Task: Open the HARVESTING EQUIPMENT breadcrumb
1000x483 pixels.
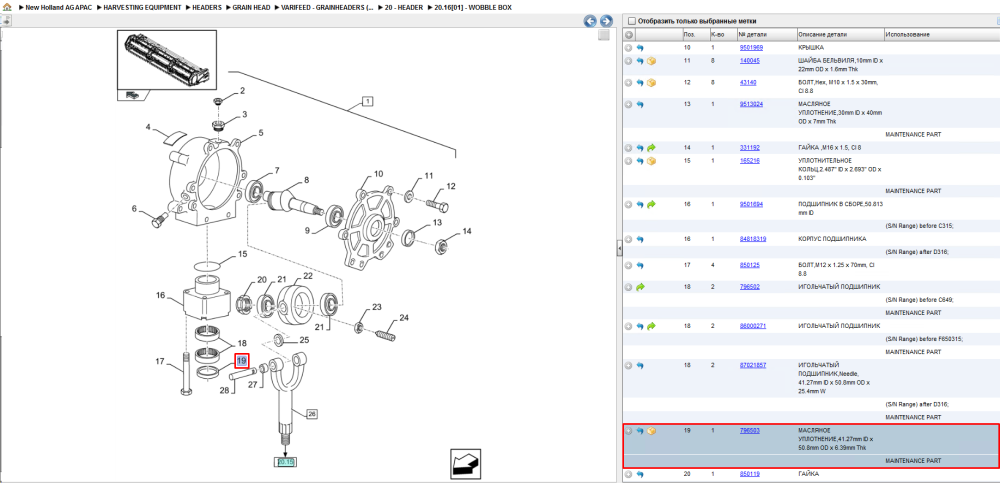Action: click(x=140, y=8)
